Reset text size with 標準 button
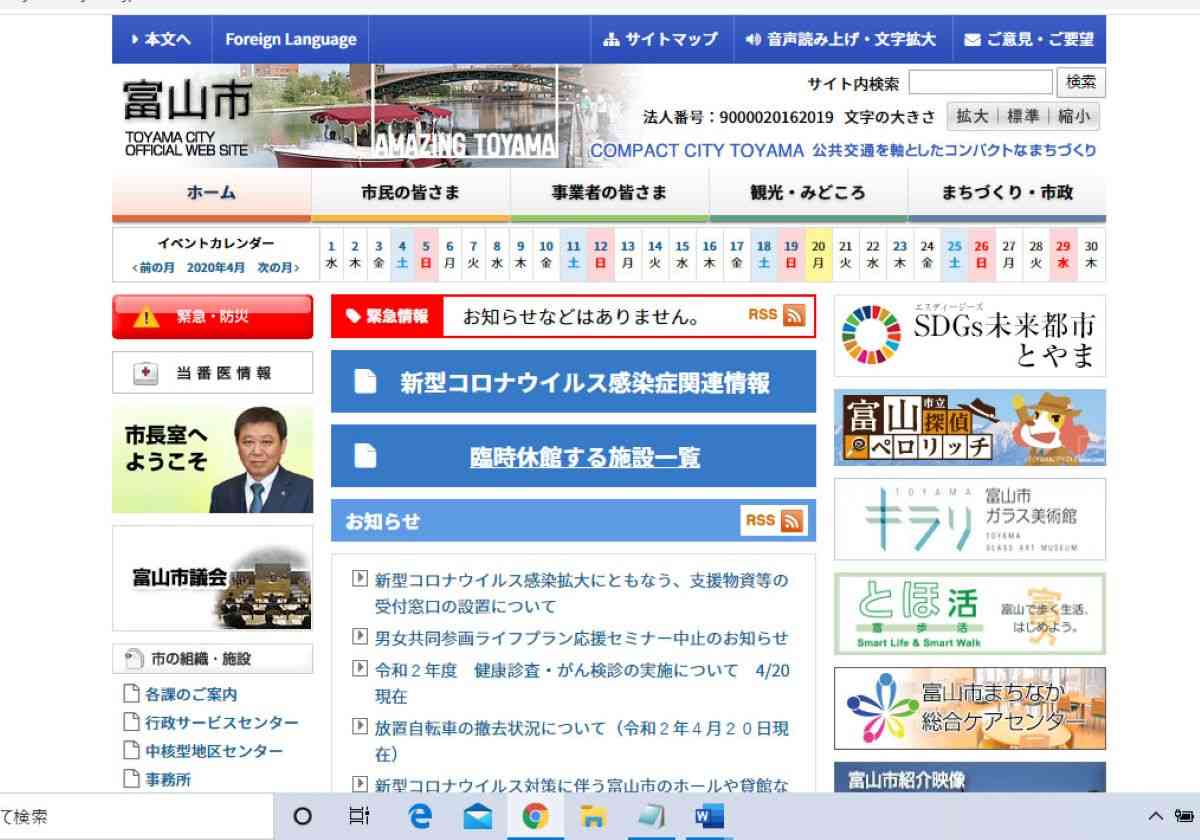Image resolution: width=1200 pixels, height=840 pixels. 1022,116
